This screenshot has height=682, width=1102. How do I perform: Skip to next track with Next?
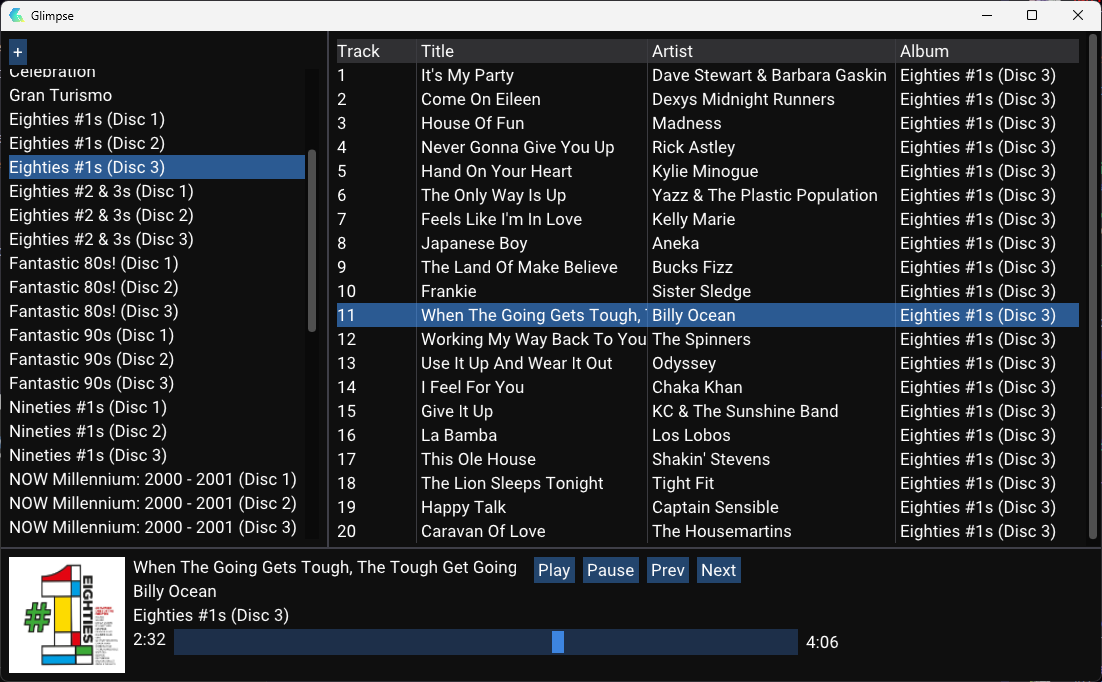click(x=718, y=570)
